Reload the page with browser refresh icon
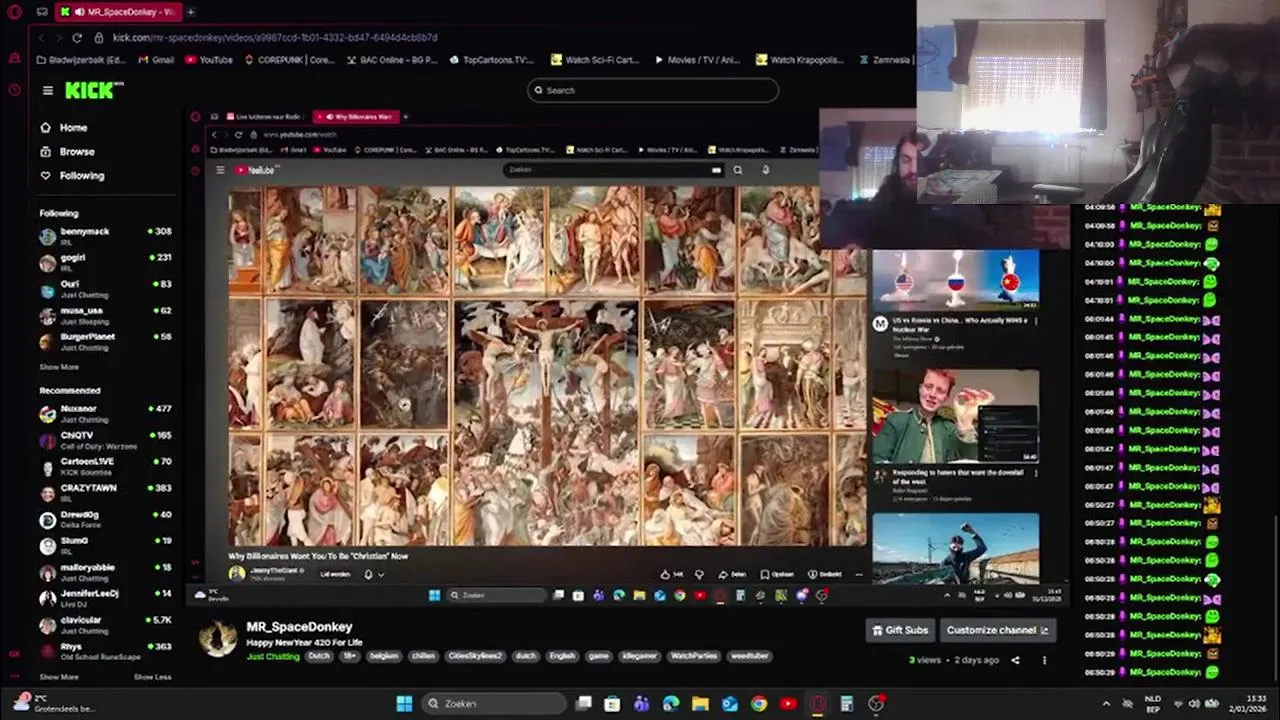The width and height of the screenshot is (1280, 720). click(x=77, y=37)
